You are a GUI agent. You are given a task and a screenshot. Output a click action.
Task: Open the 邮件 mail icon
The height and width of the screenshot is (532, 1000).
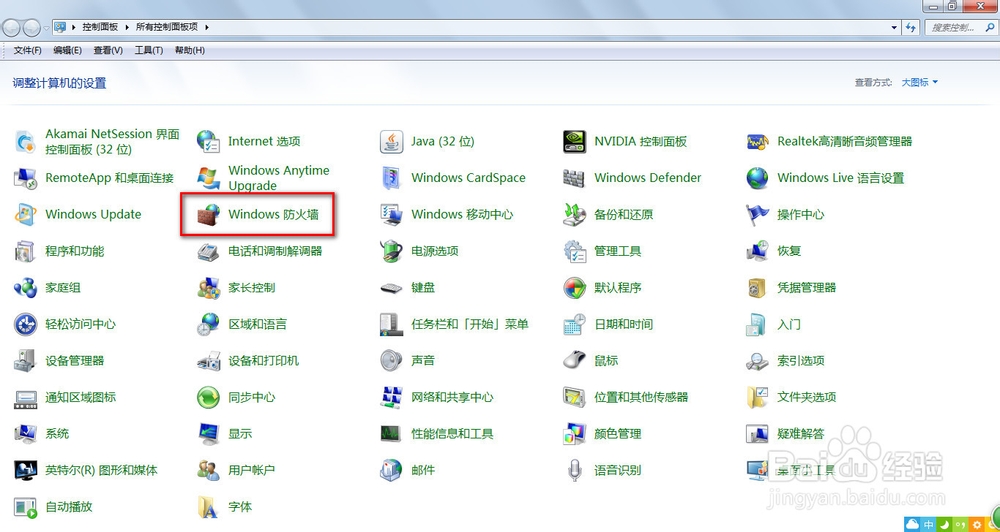392,471
